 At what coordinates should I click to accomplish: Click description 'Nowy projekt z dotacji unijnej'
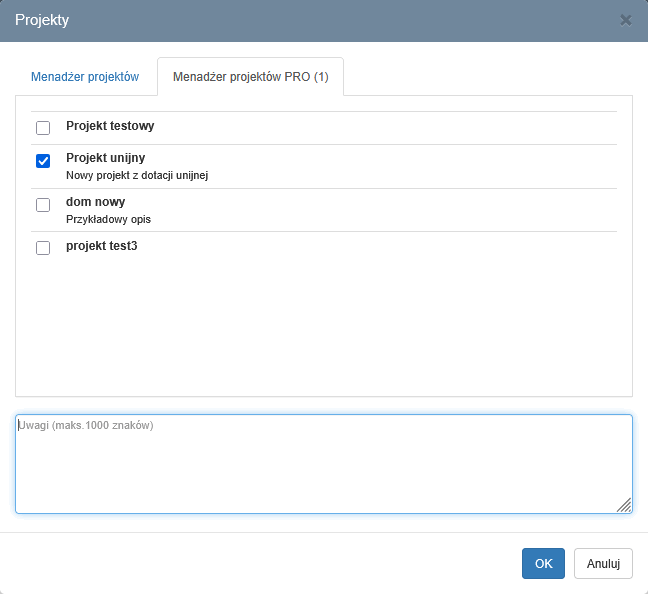click(x=137, y=175)
